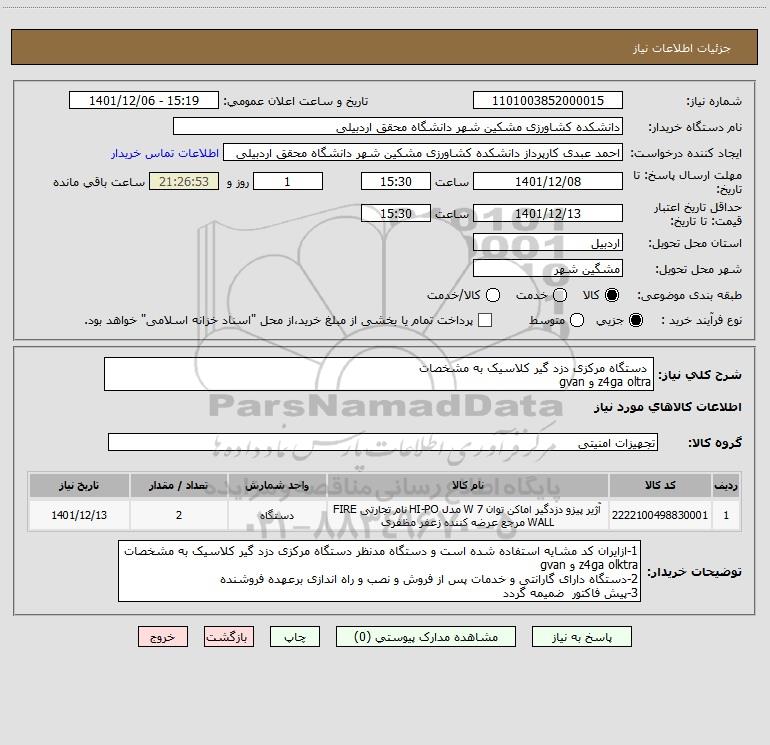Click the need number field 1101003852000015
The height and width of the screenshot is (745, 770).
[x=548, y=101]
